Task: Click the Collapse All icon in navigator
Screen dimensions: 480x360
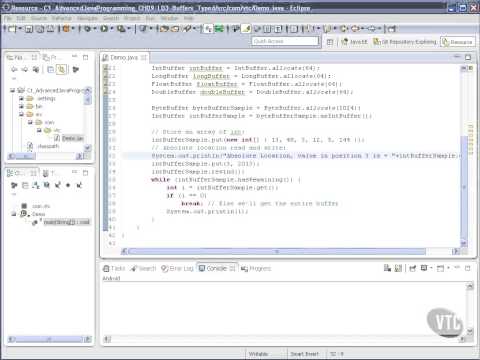Action: (51, 69)
